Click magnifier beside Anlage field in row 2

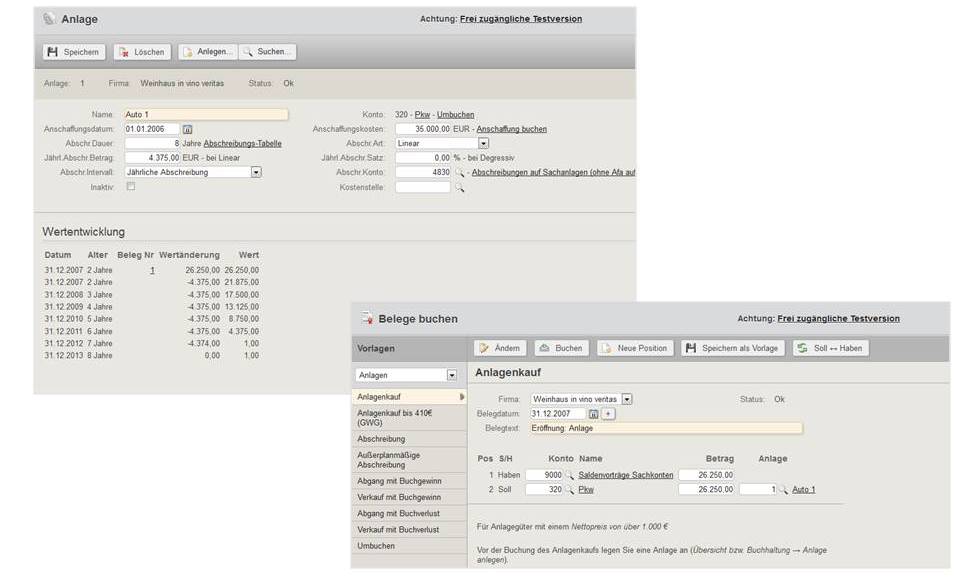tap(783, 490)
